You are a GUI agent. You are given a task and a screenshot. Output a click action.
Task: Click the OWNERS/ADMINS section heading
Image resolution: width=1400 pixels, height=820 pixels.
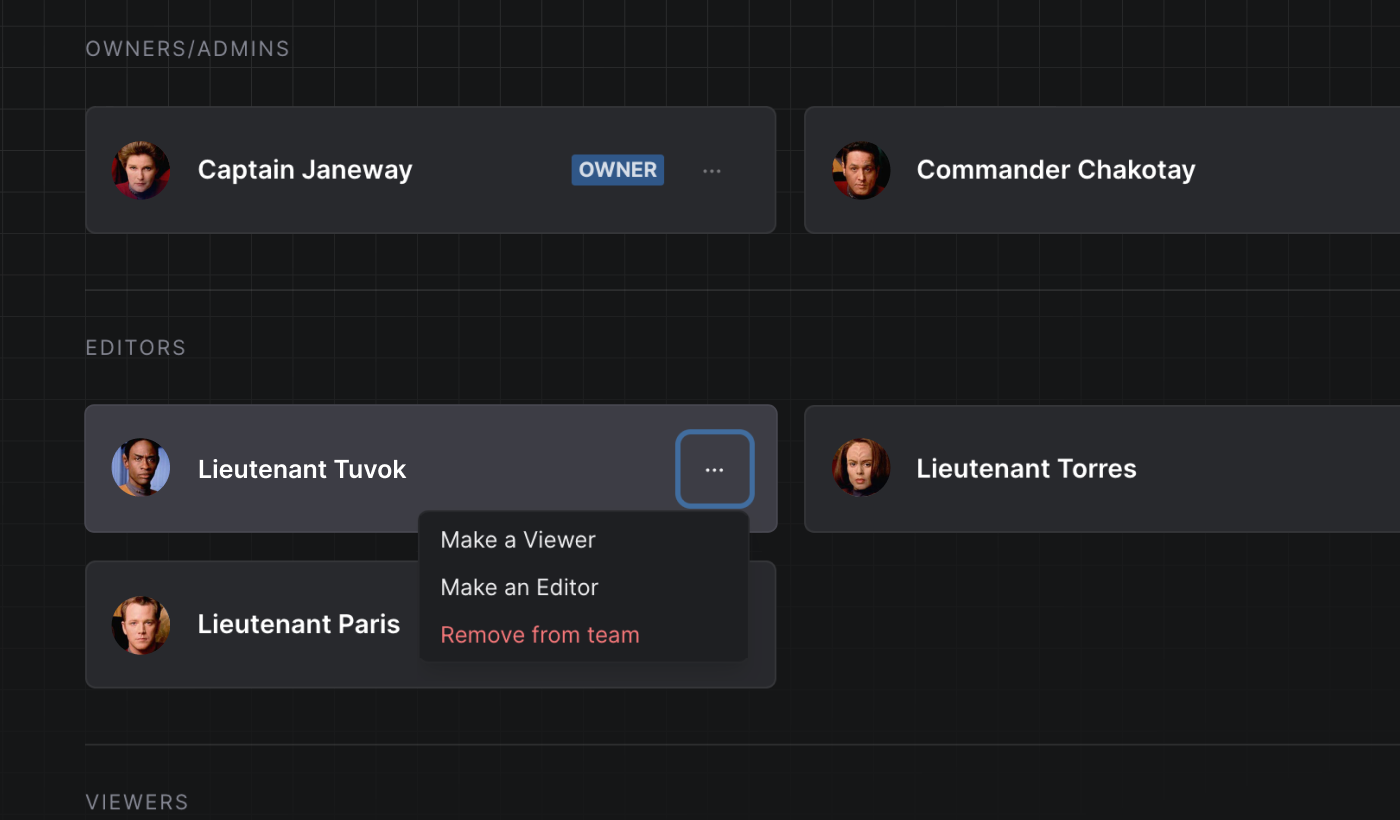pos(188,49)
